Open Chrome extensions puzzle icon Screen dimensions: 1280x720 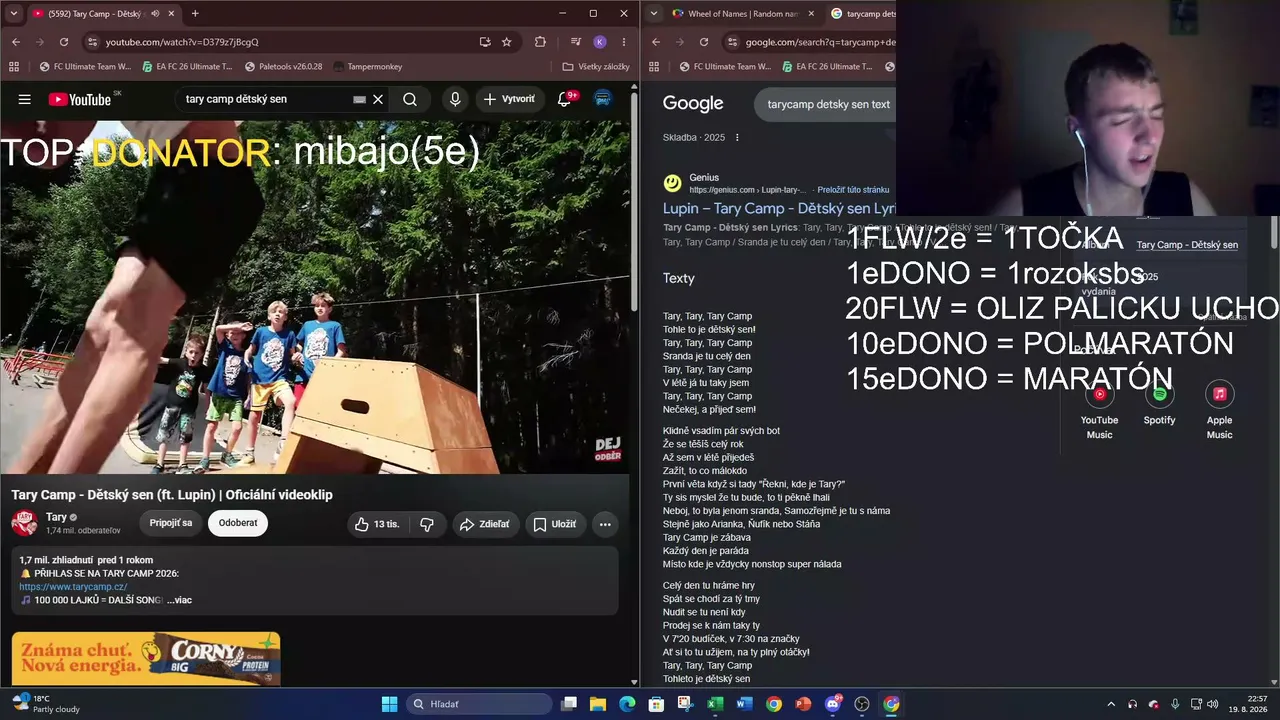pos(541,42)
